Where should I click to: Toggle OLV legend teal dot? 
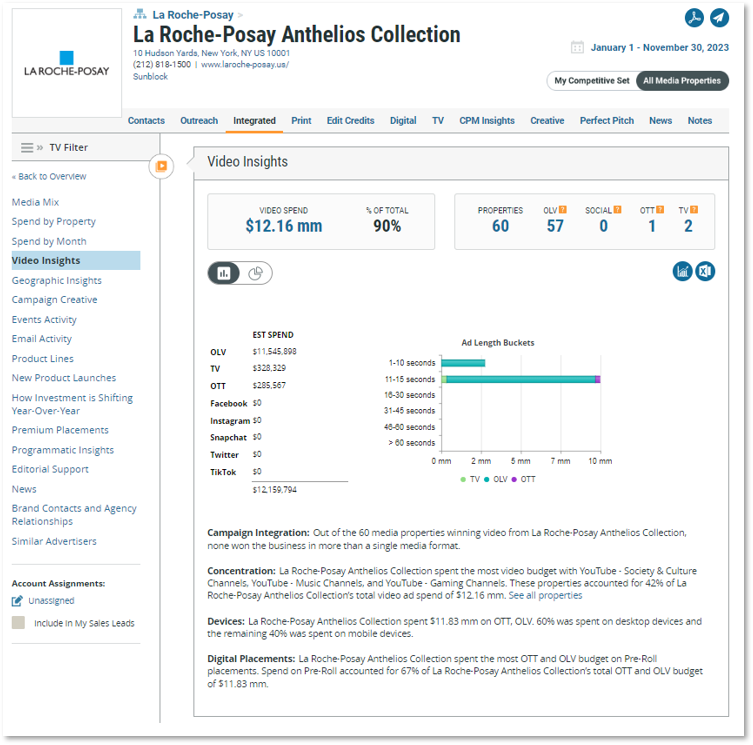486,479
